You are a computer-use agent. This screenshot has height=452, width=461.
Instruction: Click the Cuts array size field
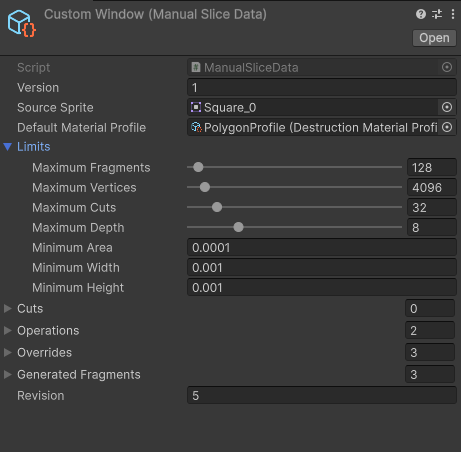coord(430,308)
